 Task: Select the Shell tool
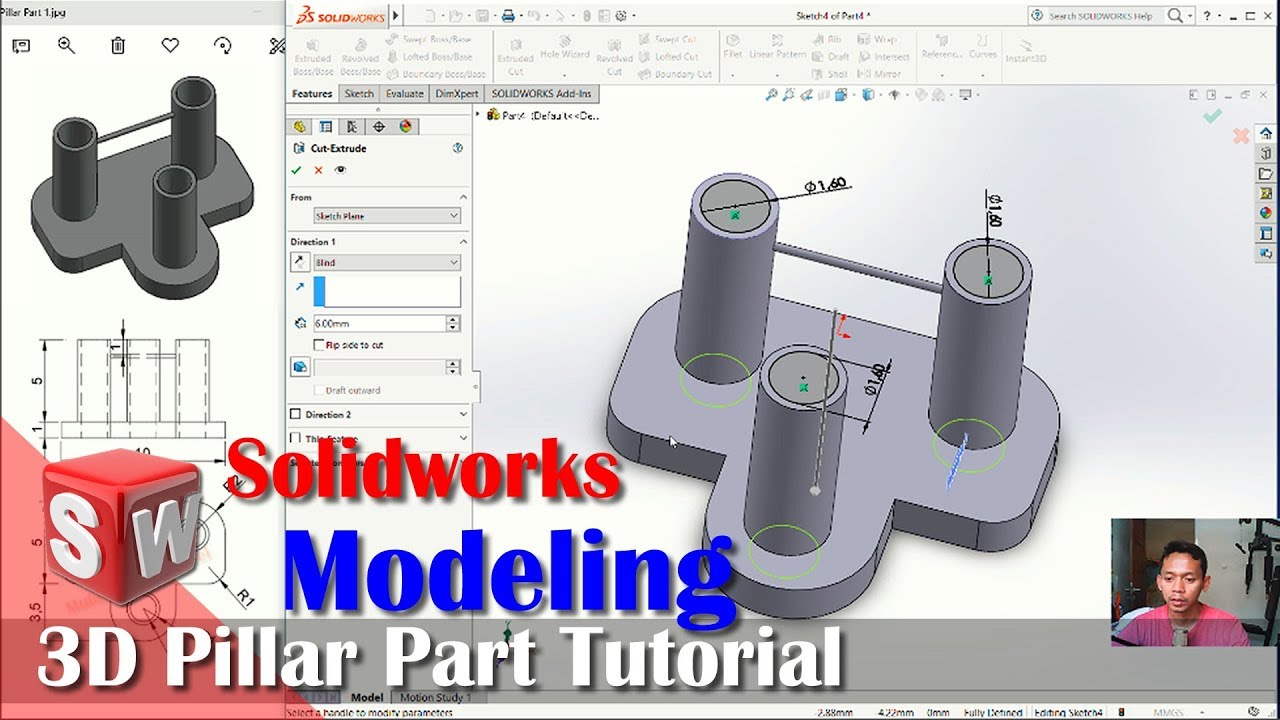coord(830,74)
